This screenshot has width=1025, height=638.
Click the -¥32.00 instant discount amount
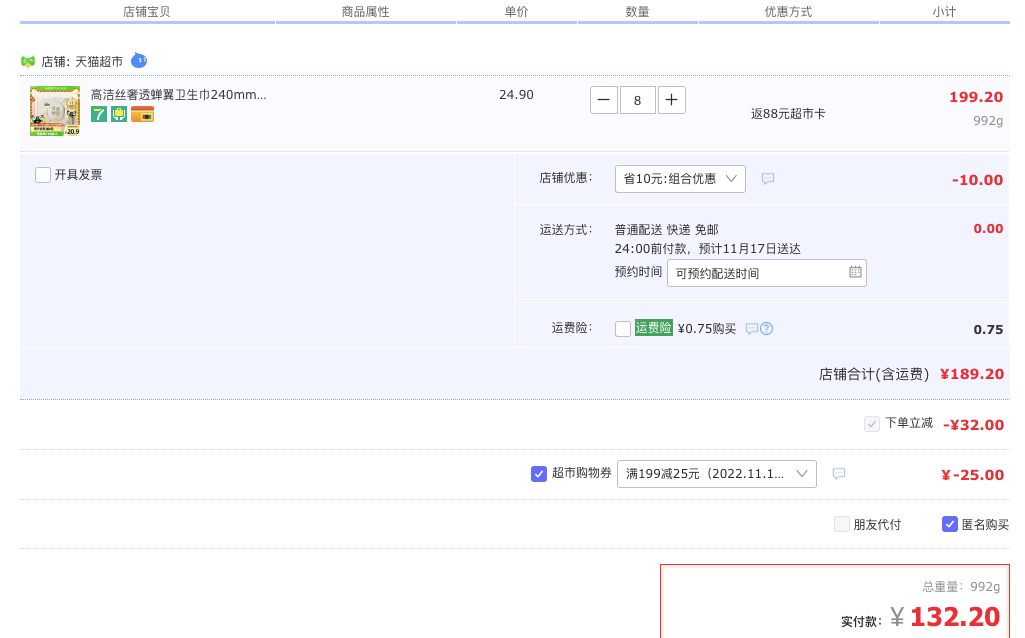(973, 425)
